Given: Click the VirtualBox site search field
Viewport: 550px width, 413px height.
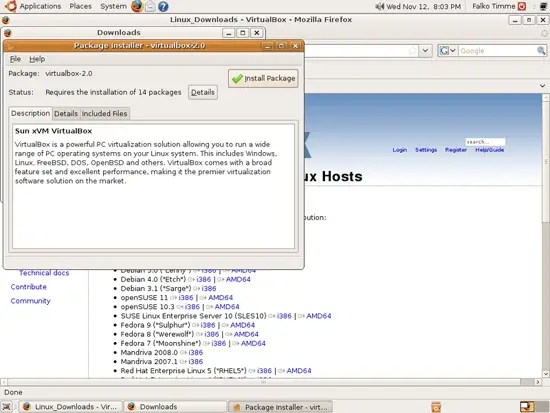Looking at the screenshot, I should [485, 142].
